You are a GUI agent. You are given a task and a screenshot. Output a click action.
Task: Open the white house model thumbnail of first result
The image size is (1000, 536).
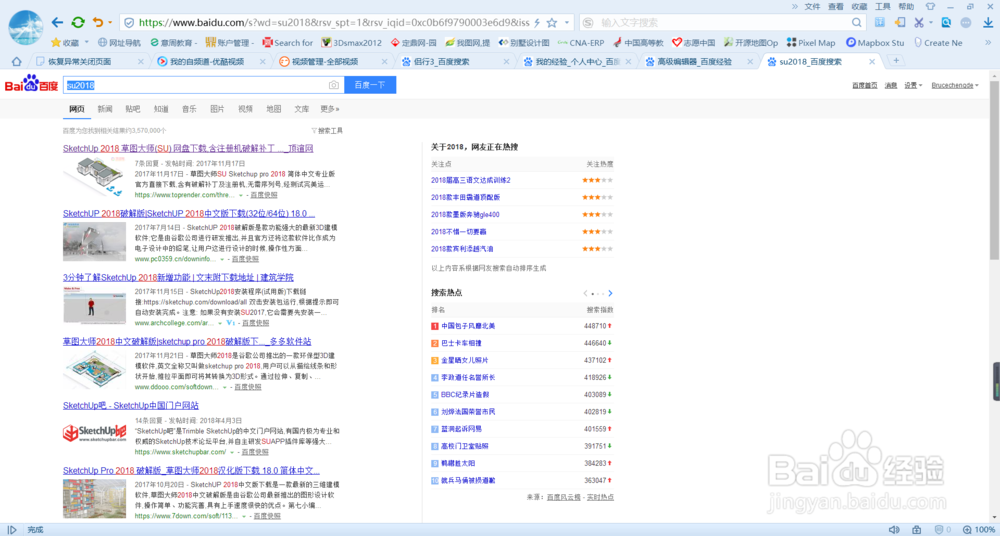94,177
